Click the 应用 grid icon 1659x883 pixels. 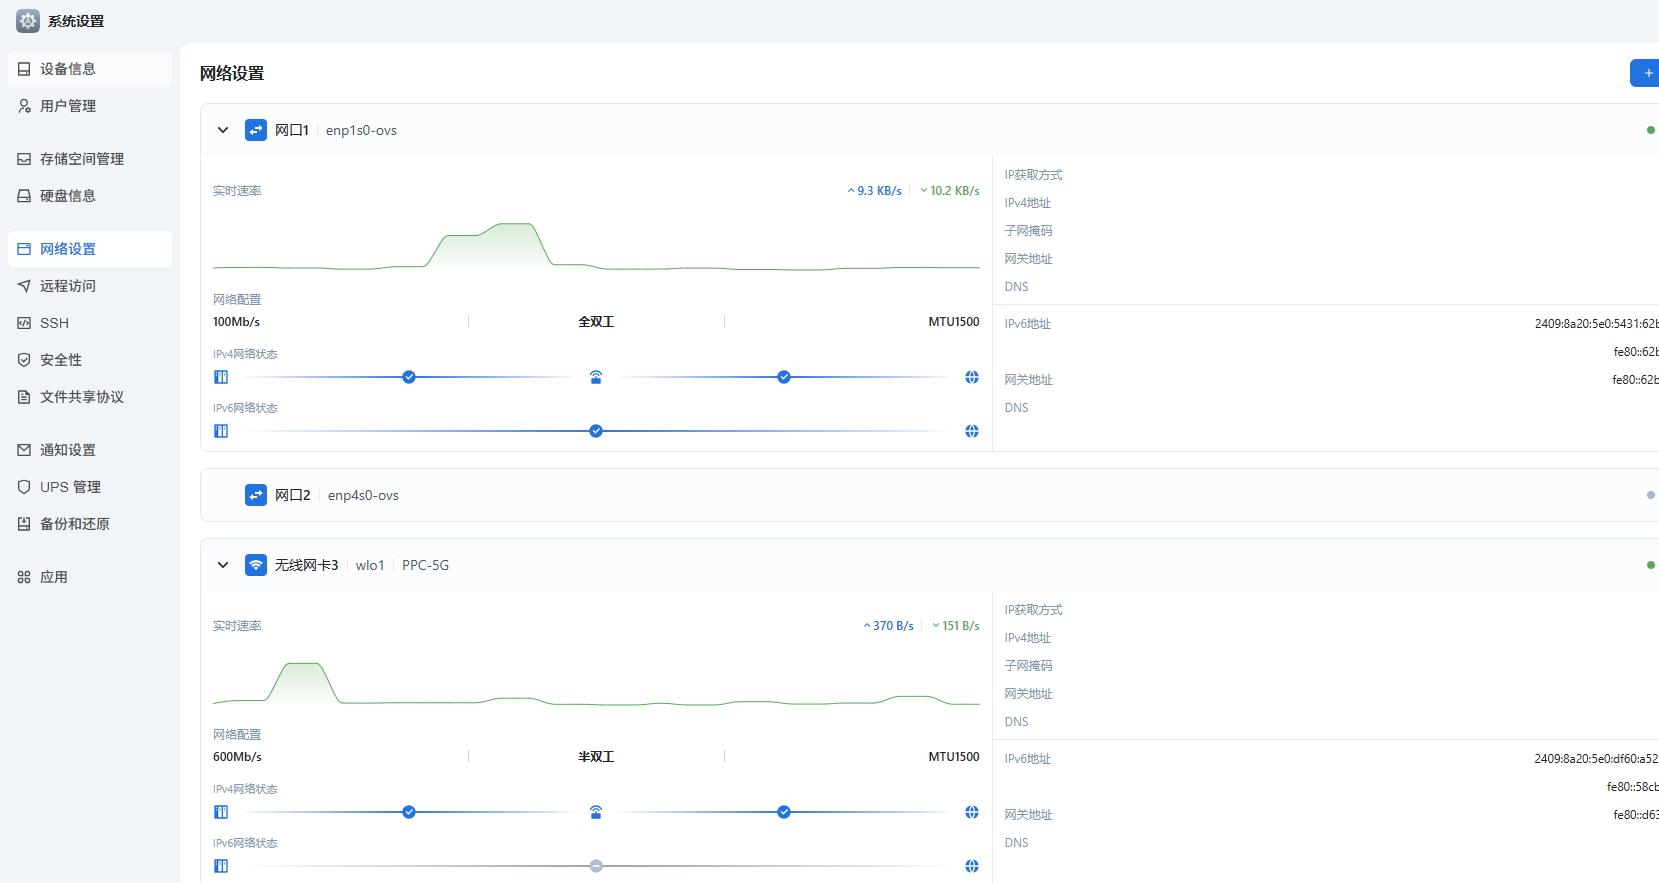click(24, 577)
